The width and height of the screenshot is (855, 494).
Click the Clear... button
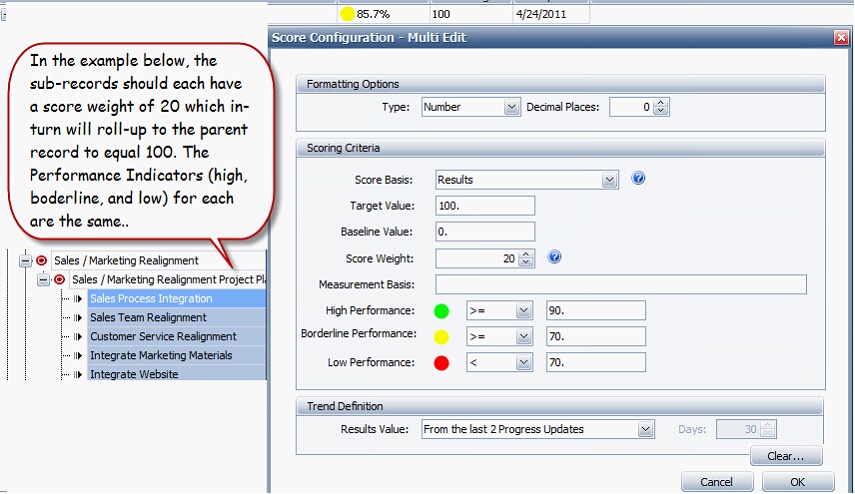pos(786,456)
